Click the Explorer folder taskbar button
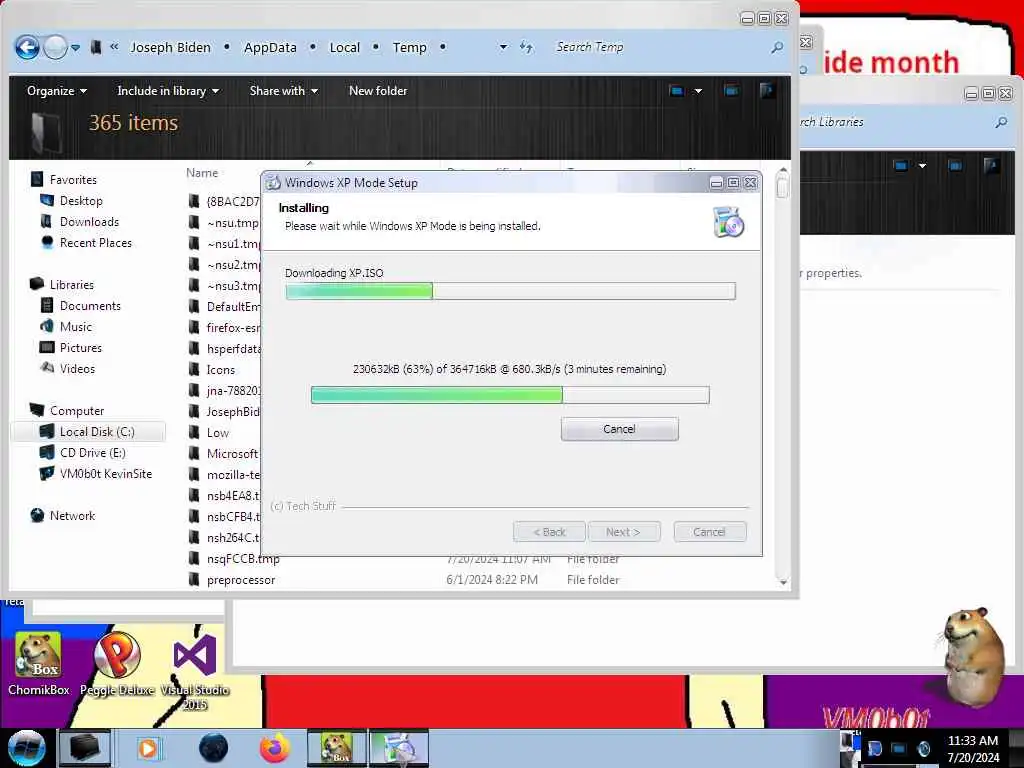 [x=84, y=748]
